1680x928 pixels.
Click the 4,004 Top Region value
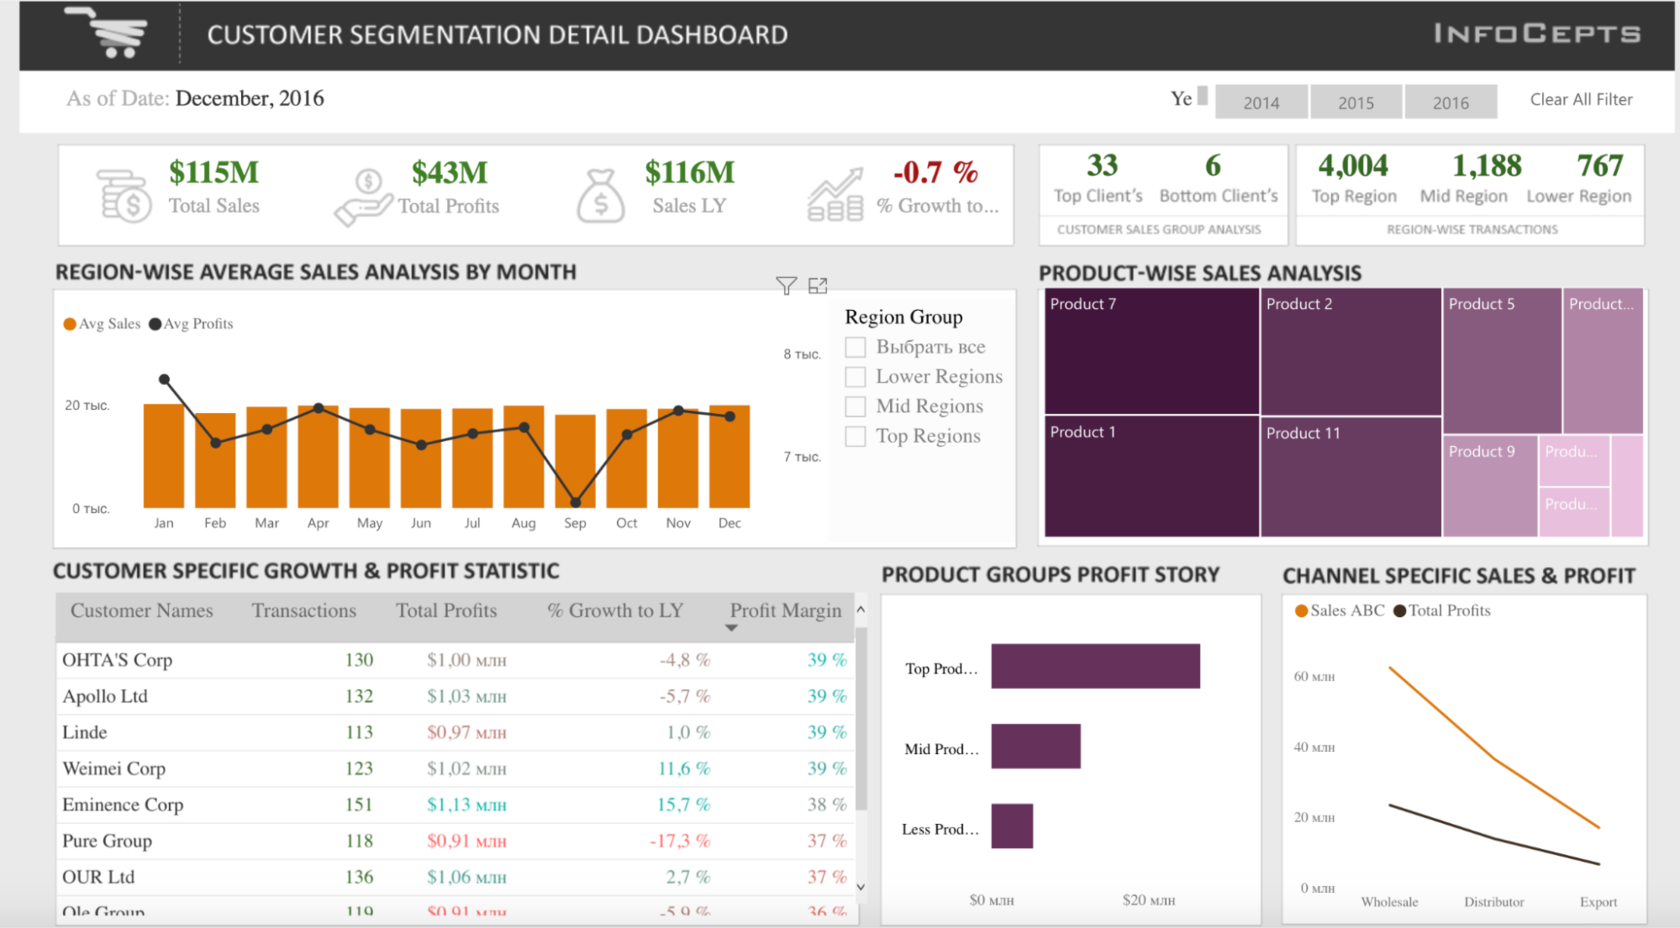1353,165
